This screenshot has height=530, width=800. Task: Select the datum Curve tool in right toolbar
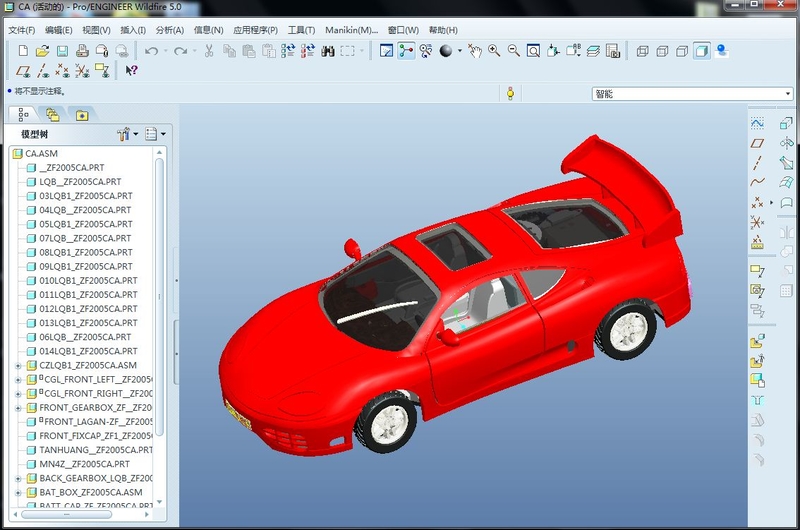pyautogui.click(x=757, y=182)
